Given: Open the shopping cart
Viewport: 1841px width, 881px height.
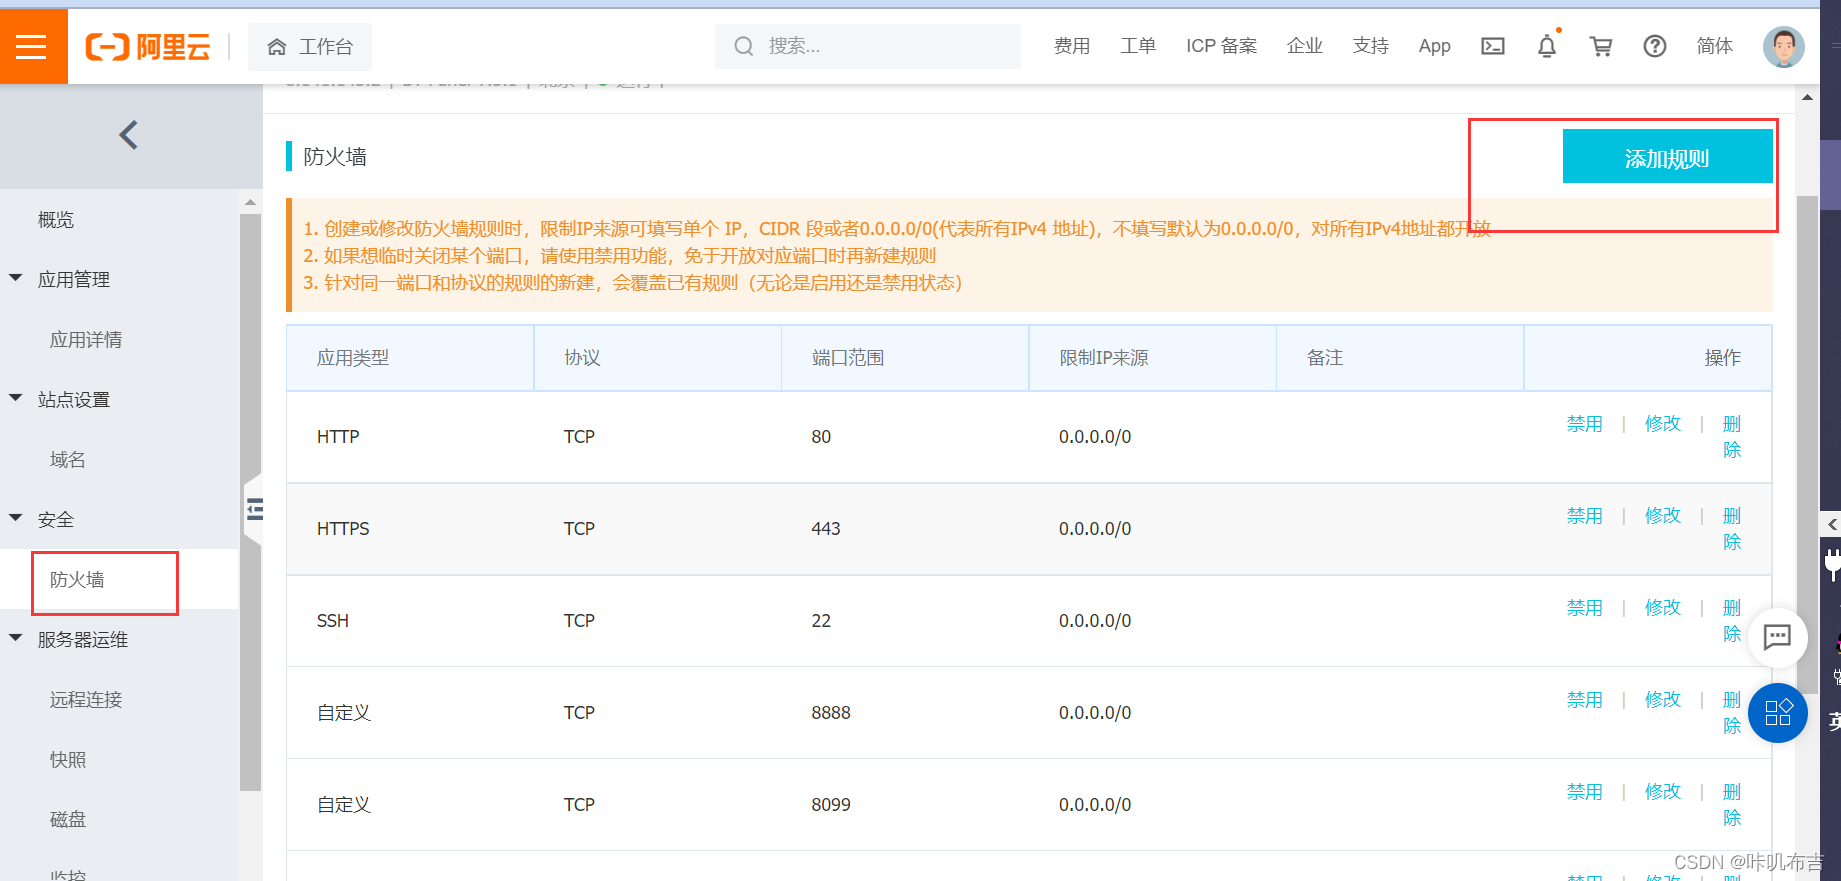Looking at the screenshot, I should pyautogui.click(x=1601, y=46).
